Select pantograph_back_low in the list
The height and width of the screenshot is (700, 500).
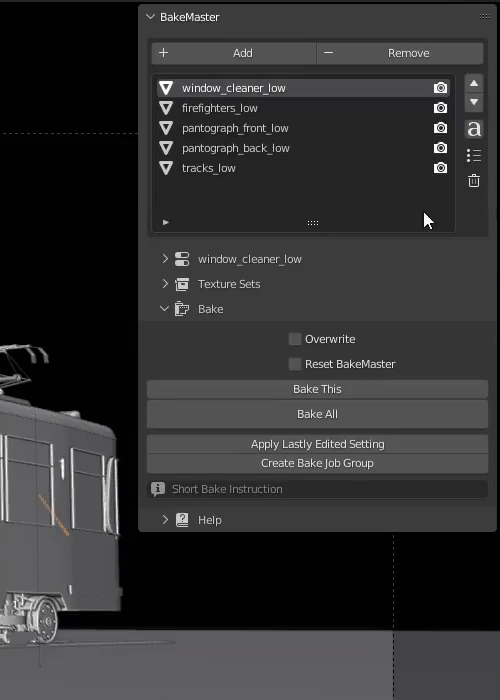[x=303, y=148]
